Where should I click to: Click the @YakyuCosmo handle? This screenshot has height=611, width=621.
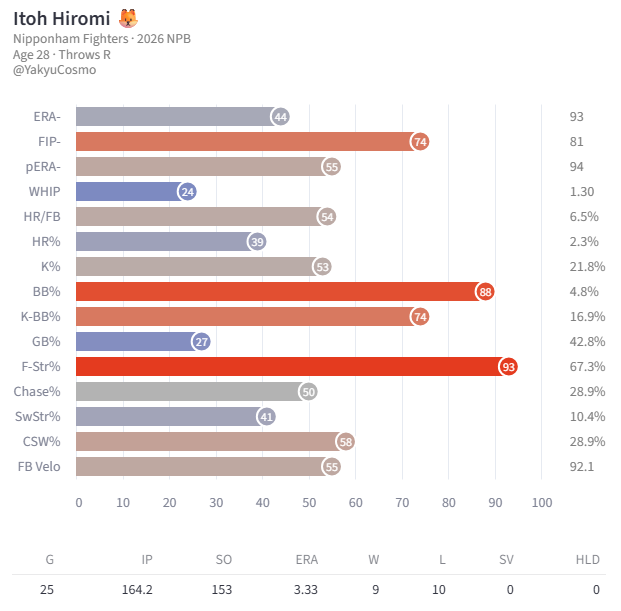point(54,70)
